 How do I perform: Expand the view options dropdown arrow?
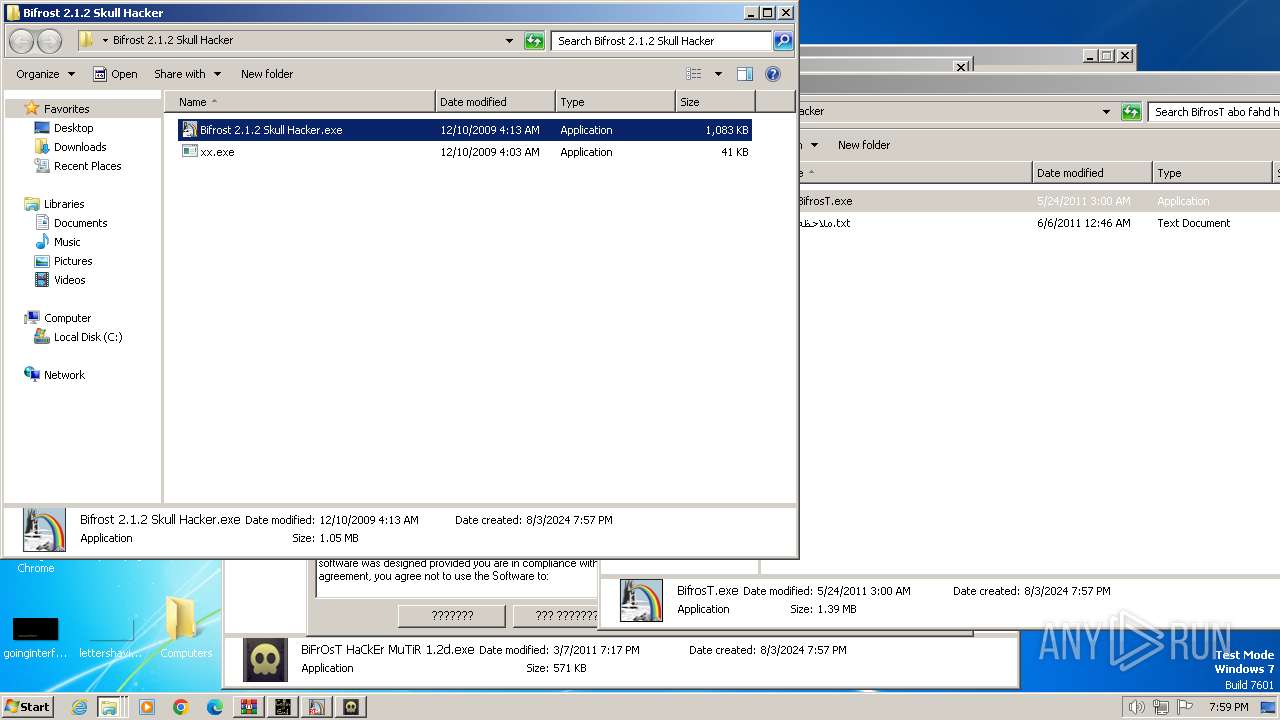point(717,74)
